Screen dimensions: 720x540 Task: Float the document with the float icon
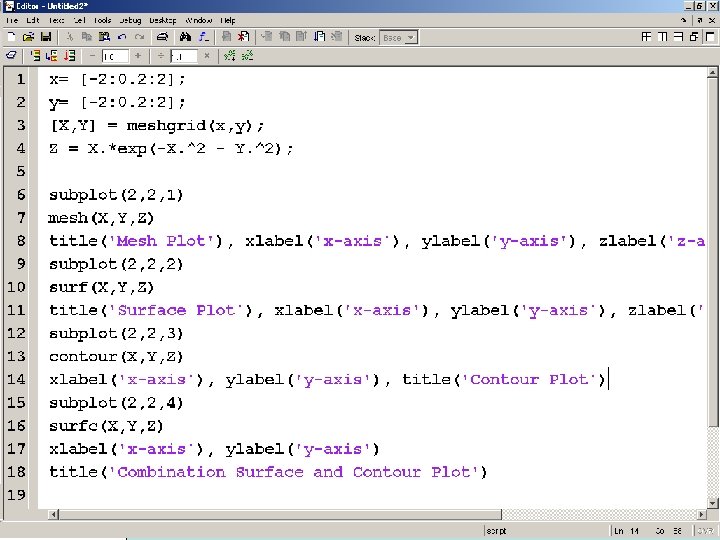click(x=694, y=37)
